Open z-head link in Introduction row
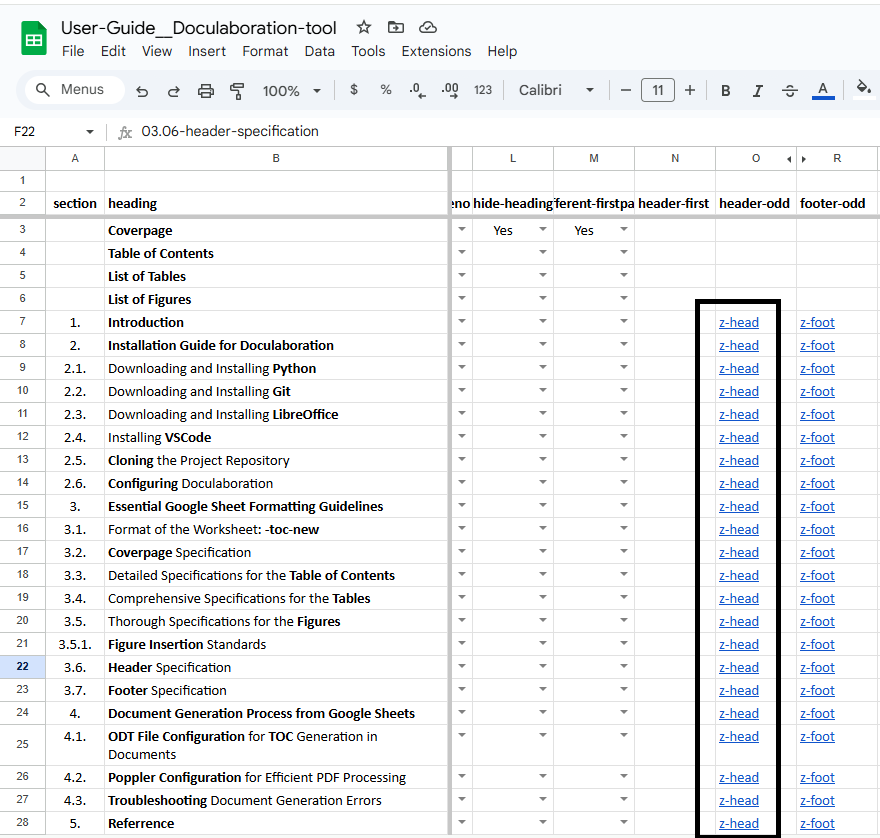Screen dimensions: 880x838 [x=739, y=323]
